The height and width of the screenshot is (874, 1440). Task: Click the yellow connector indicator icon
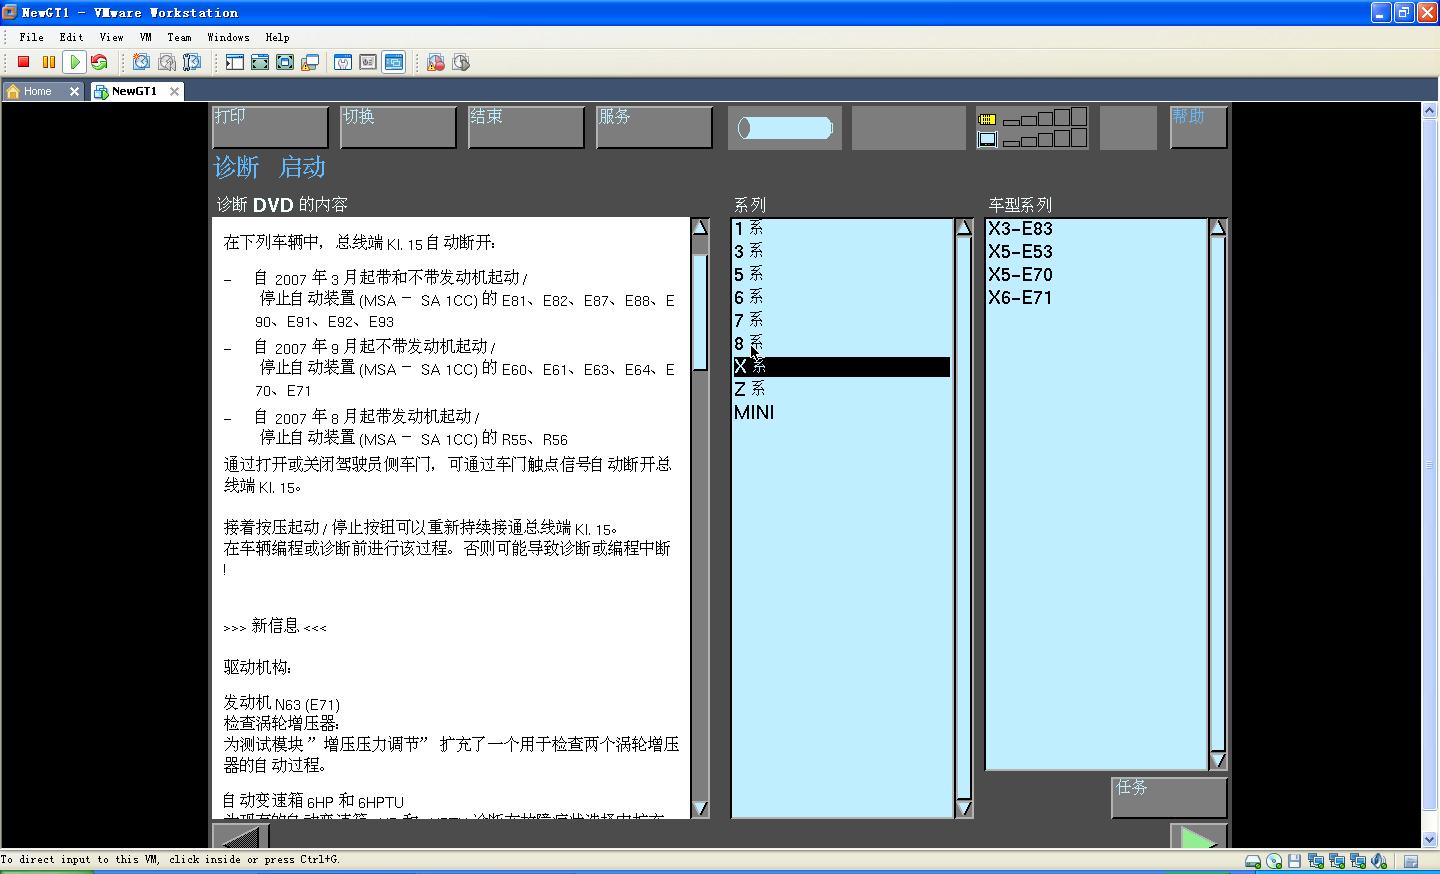tap(987, 119)
